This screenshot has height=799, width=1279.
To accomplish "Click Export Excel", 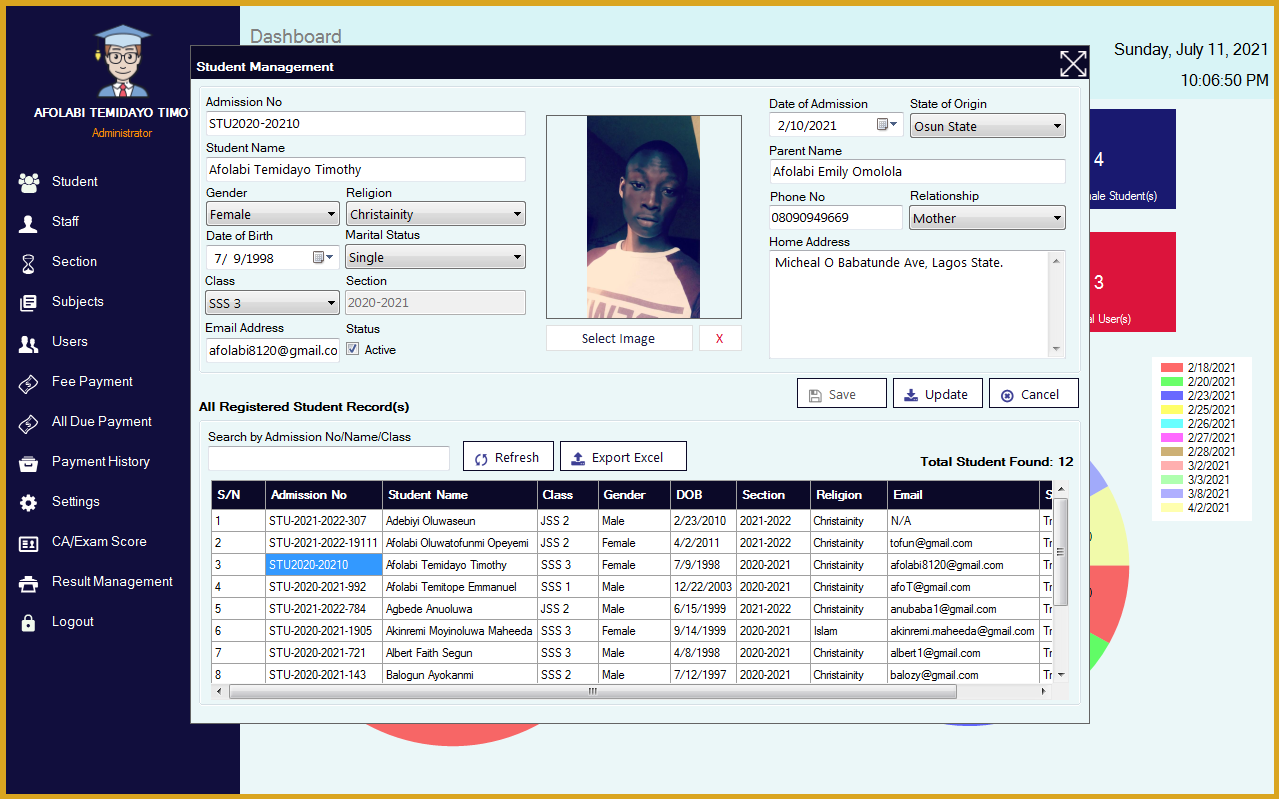I will [623, 456].
